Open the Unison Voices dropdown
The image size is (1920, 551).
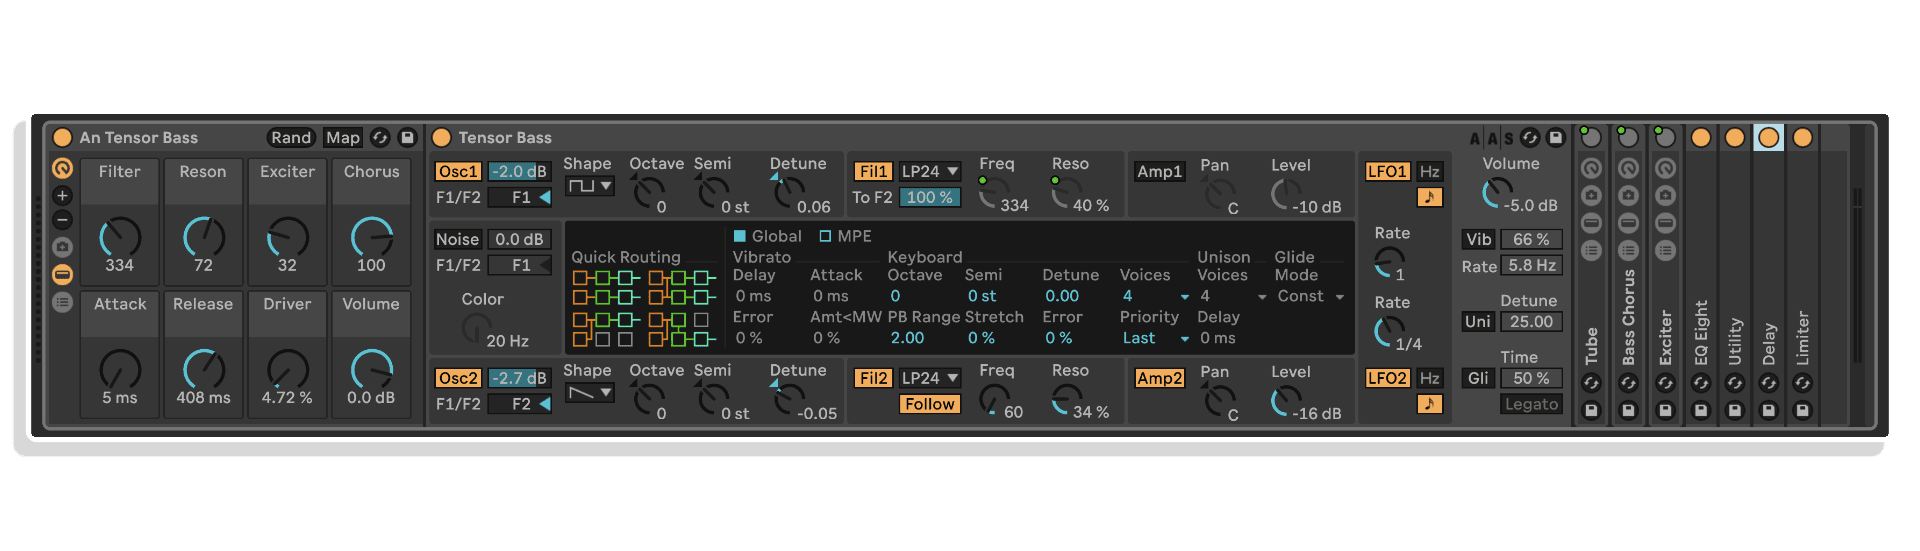click(x=1232, y=296)
